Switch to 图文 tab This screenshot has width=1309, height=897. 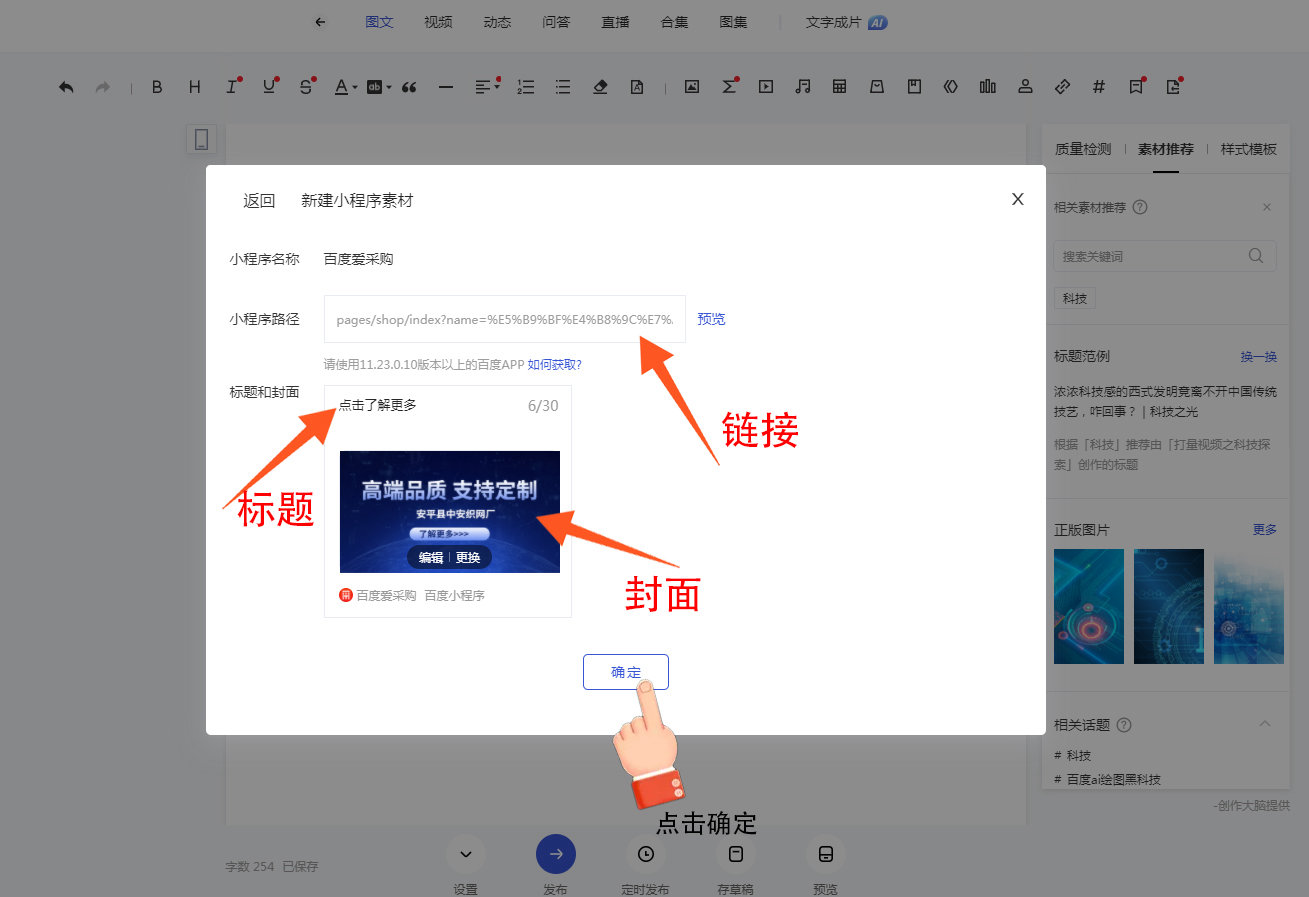379,22
